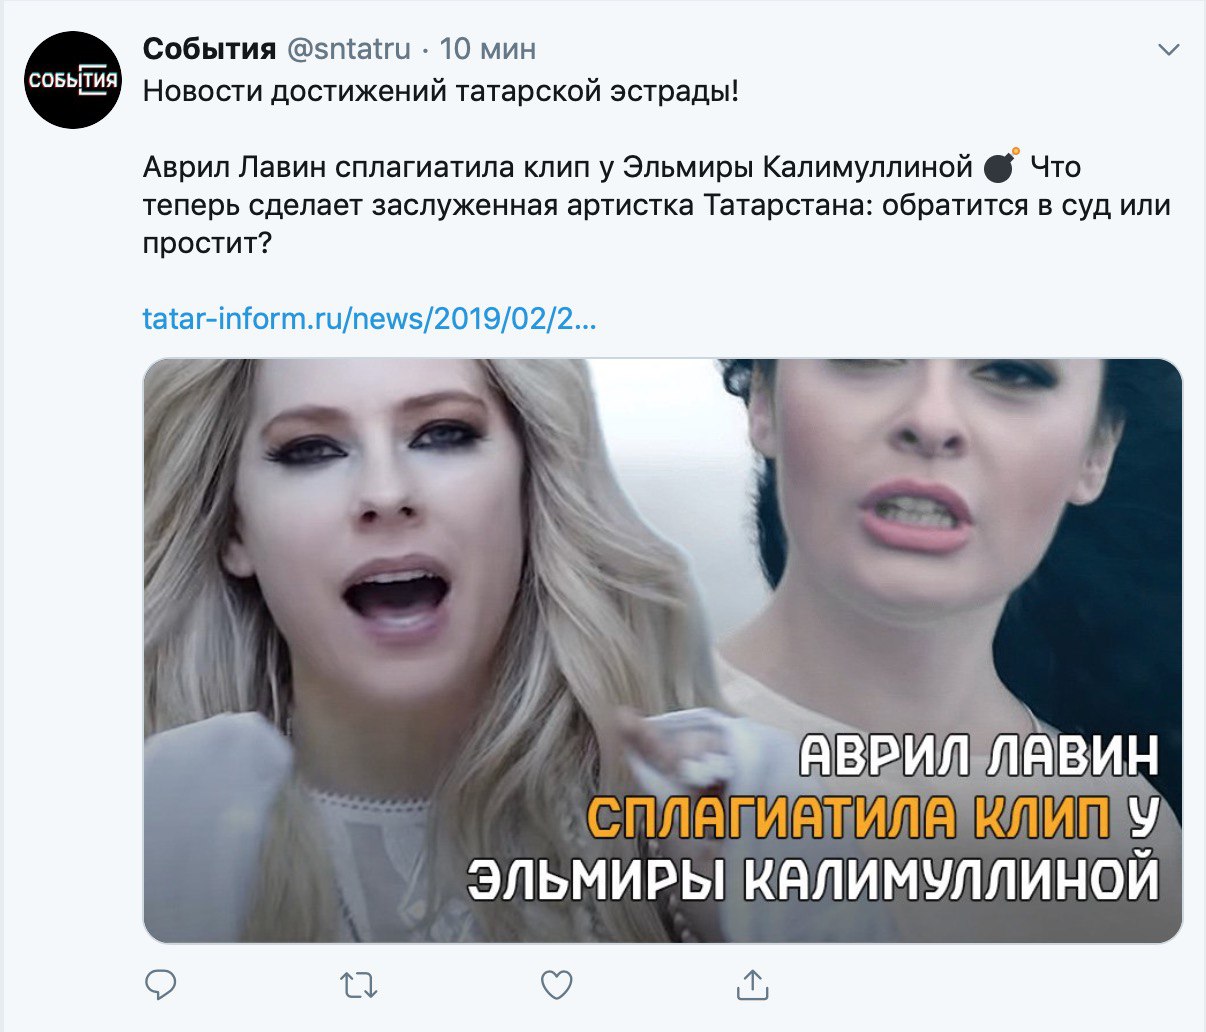Click the tweet sentence starting Аврил Лавин сплагиатила
Image resolution: width=1206 pixels, height=1032 pixels.
[x=558, y=167]
